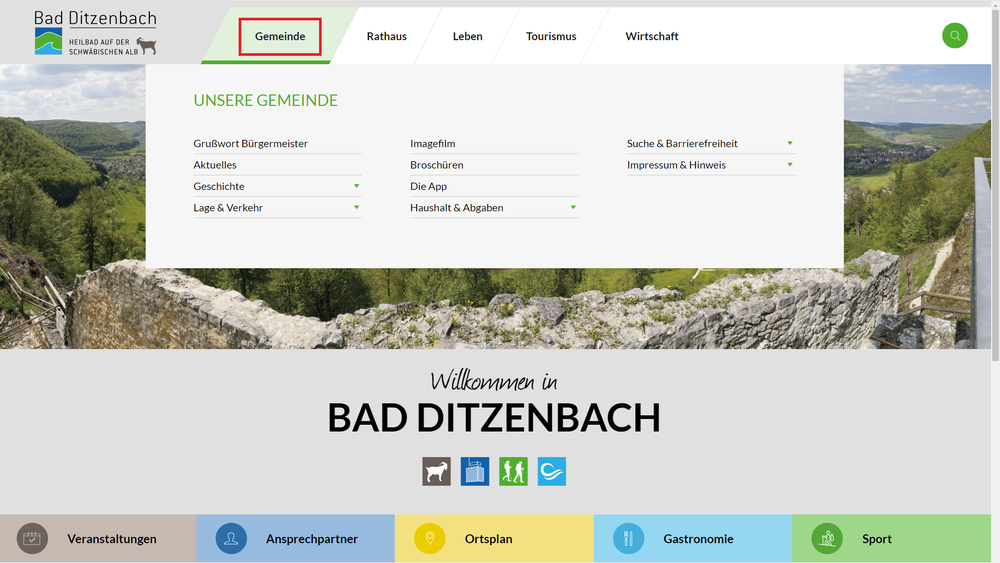Open the Leben menu

(467, 36)
